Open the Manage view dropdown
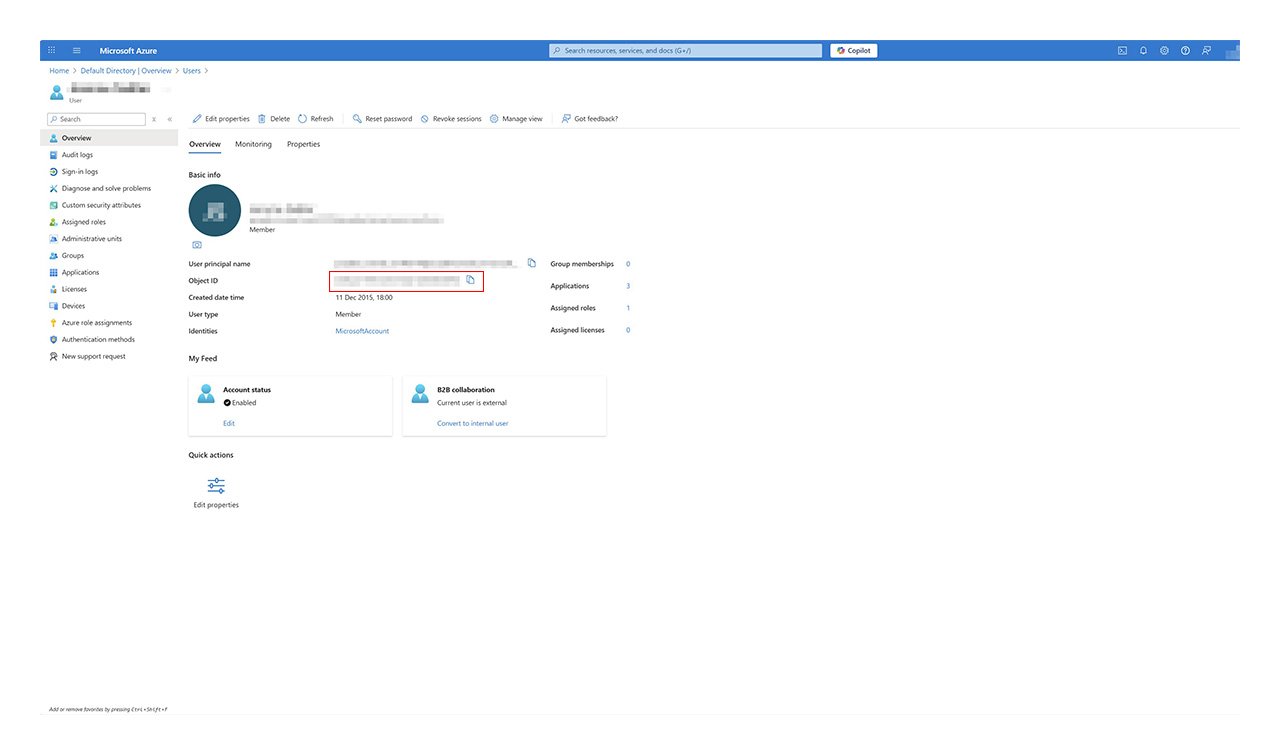Viewport: 1280px width, 755px height. (x=516, y=119)
